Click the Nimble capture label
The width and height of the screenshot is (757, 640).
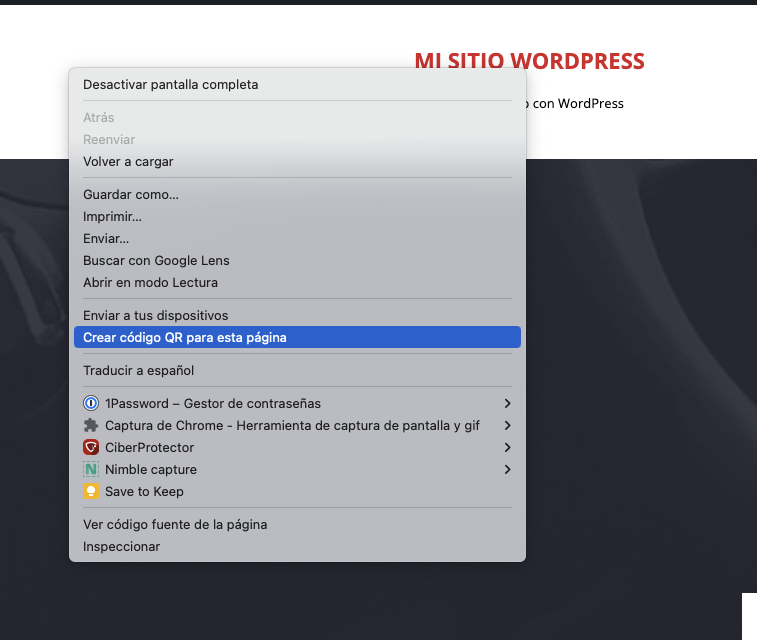[x=151, y=470]
